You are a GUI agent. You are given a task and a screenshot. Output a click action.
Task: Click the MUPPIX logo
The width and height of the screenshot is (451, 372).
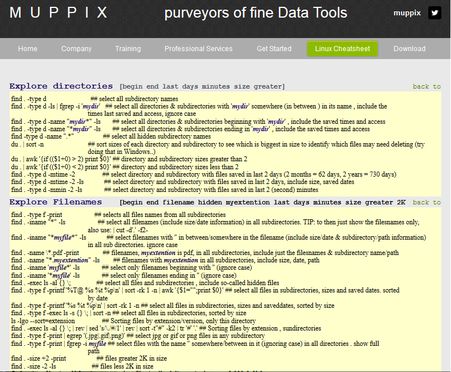click(x=58, y=13)
